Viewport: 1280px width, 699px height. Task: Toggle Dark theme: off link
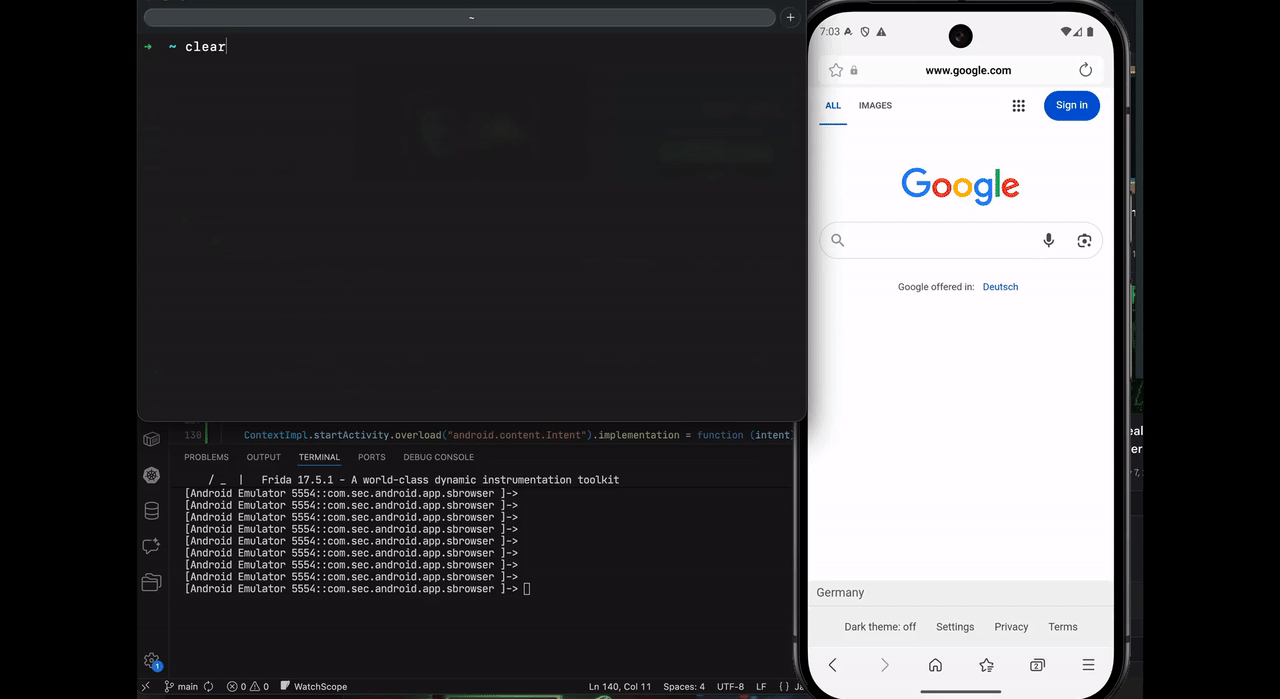(x=880, y=627)
